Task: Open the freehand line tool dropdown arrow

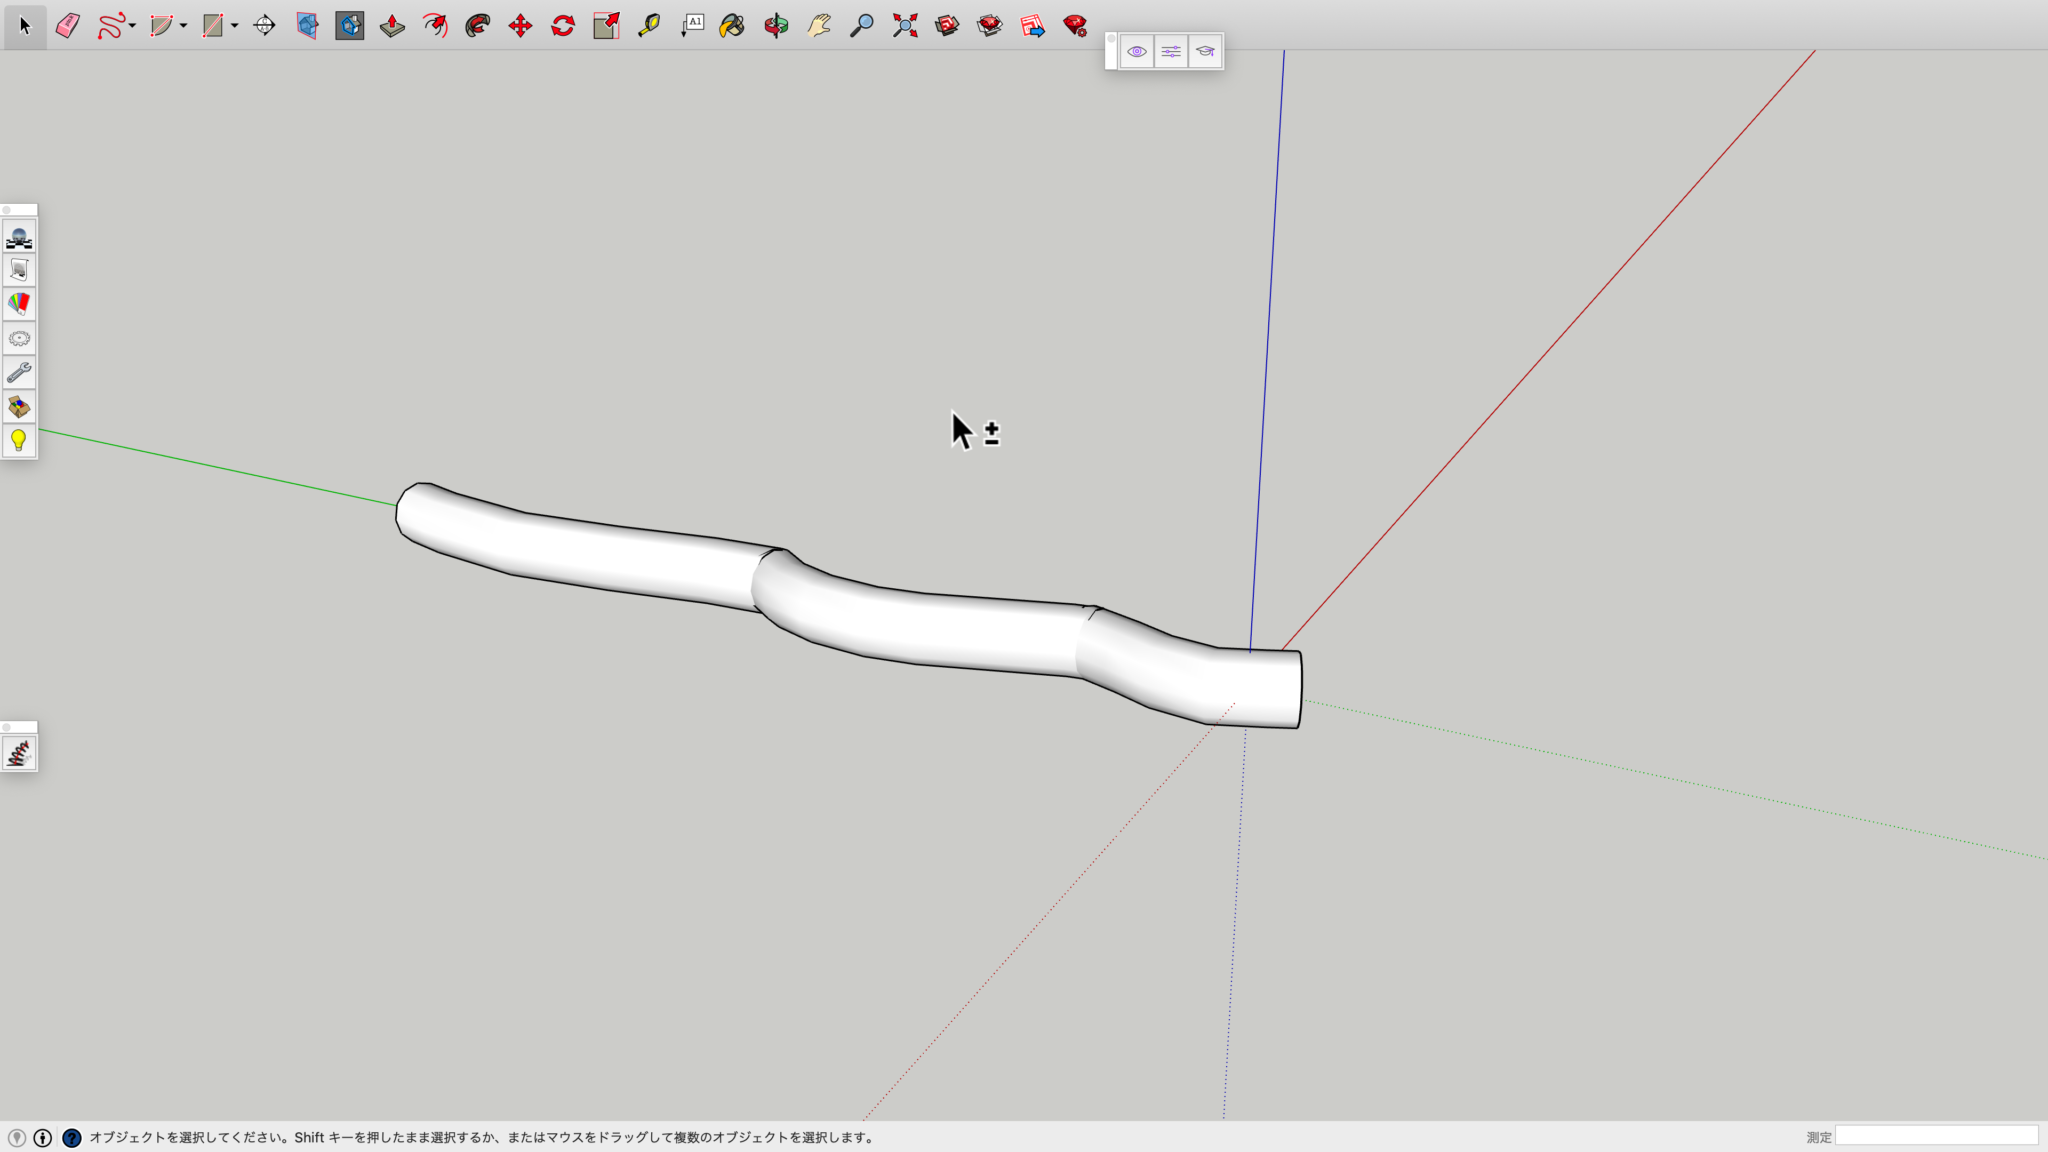Action: point(132,26)
